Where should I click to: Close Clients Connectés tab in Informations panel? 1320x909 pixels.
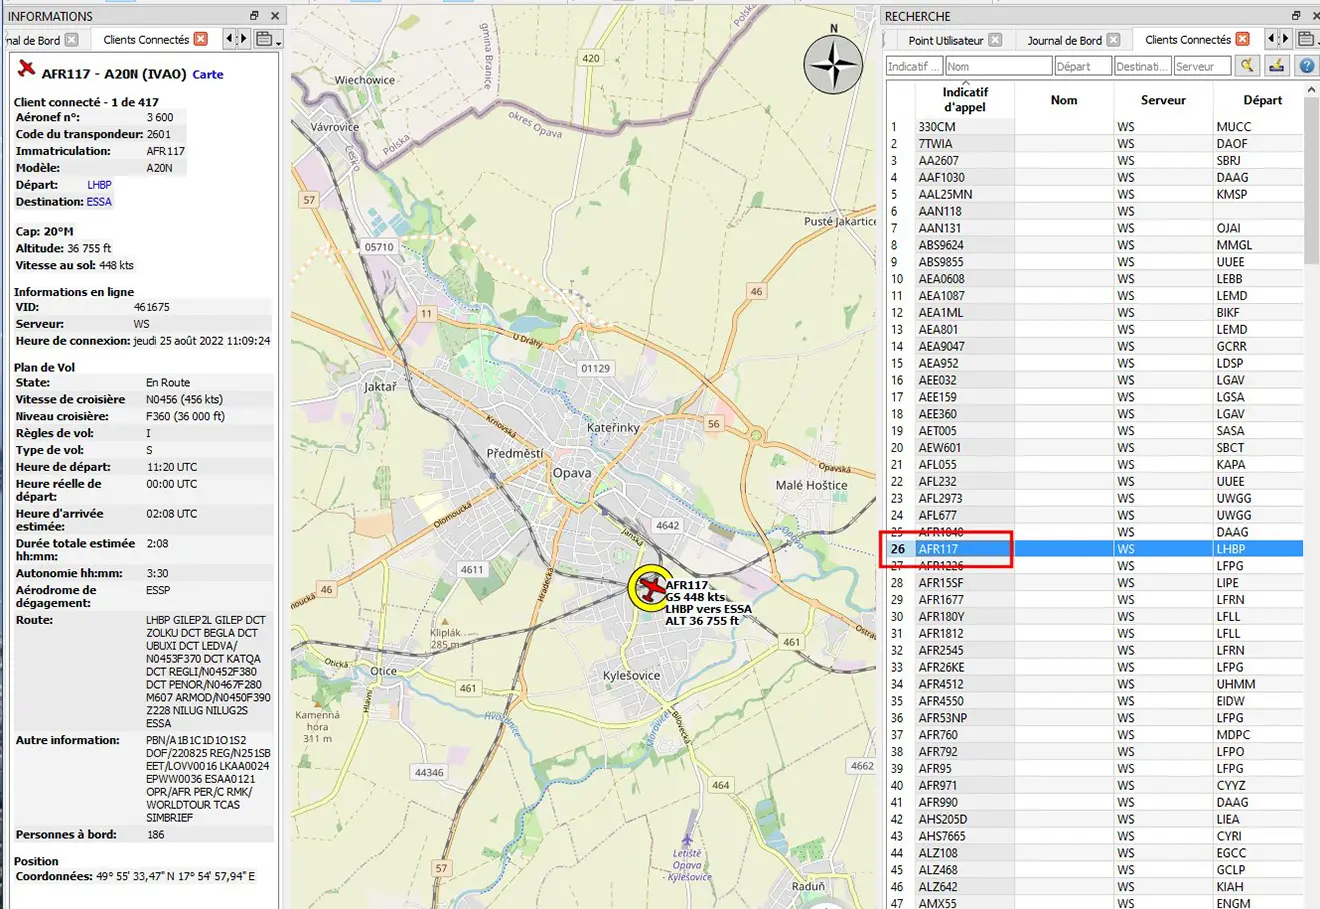(201, 39)
